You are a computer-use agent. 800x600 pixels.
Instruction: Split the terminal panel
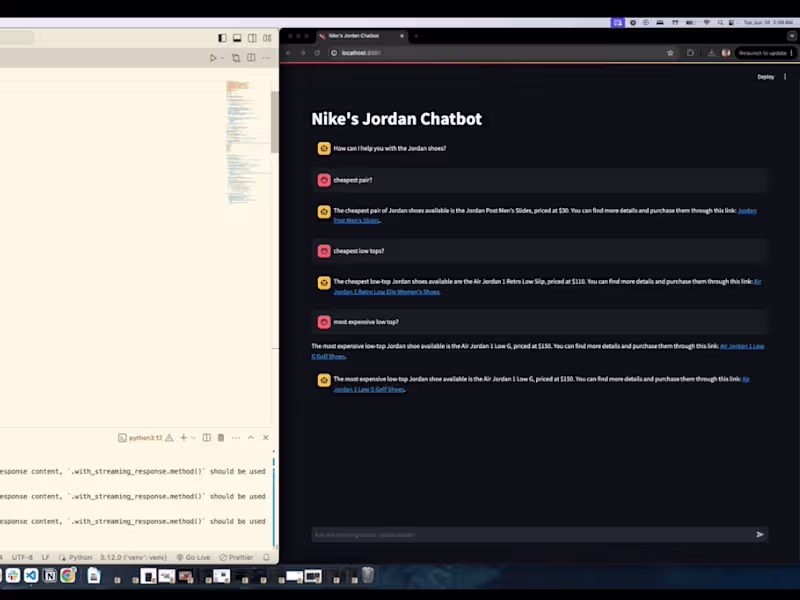click(x=207, y=437)
